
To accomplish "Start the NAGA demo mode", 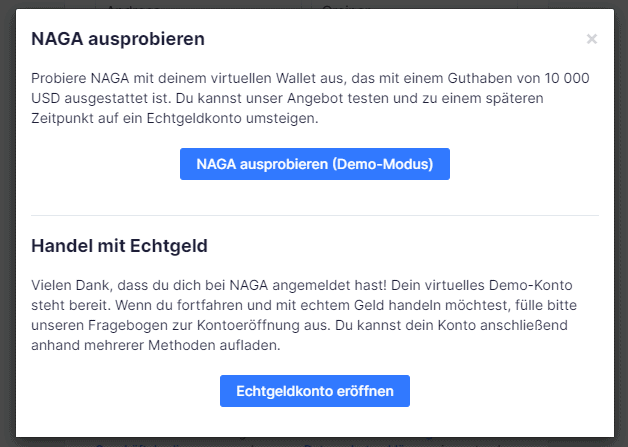I will [314, 164].
